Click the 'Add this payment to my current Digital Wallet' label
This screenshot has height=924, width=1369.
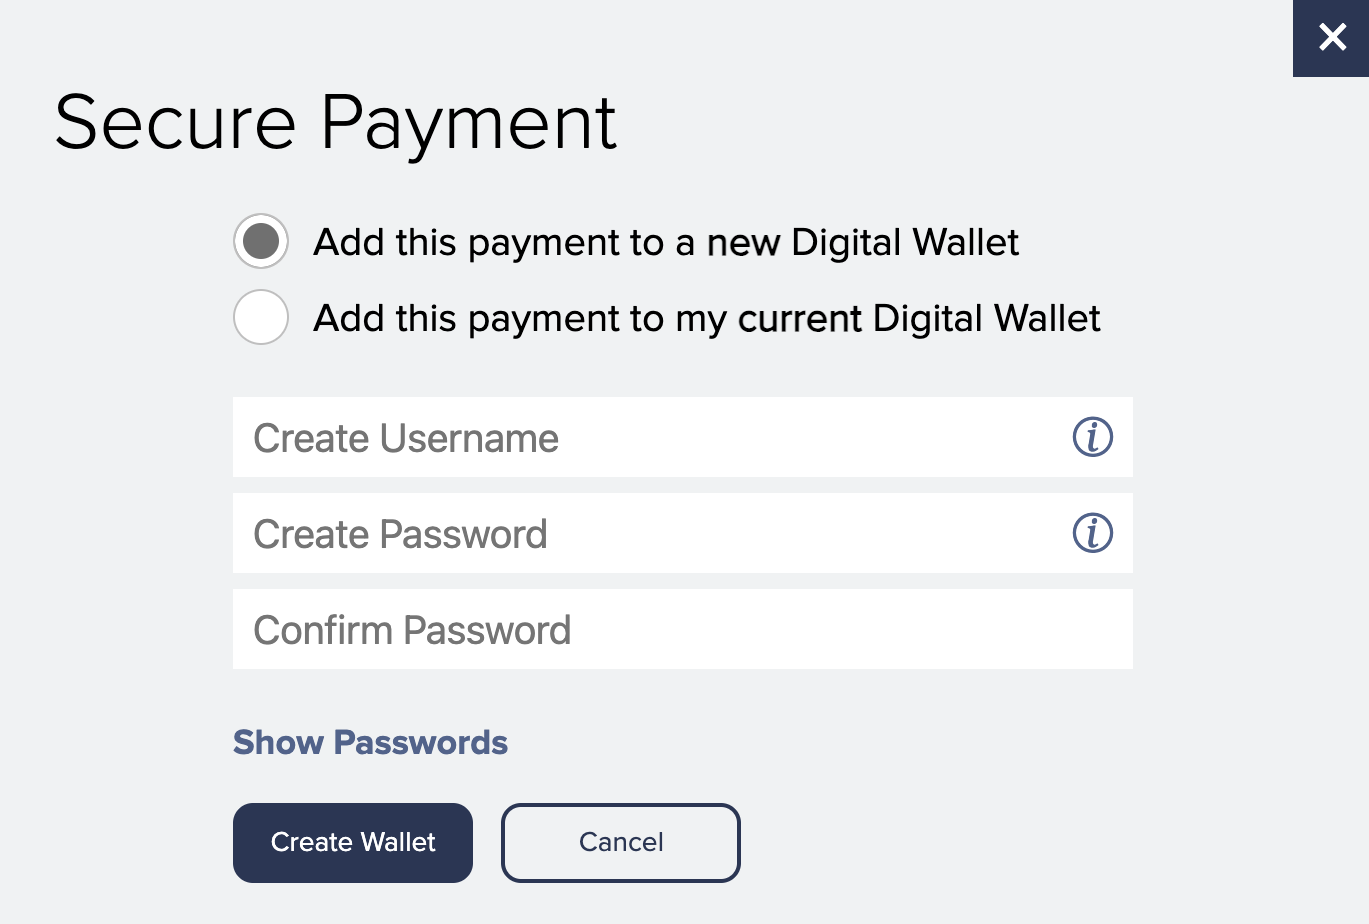coord(706,319)
